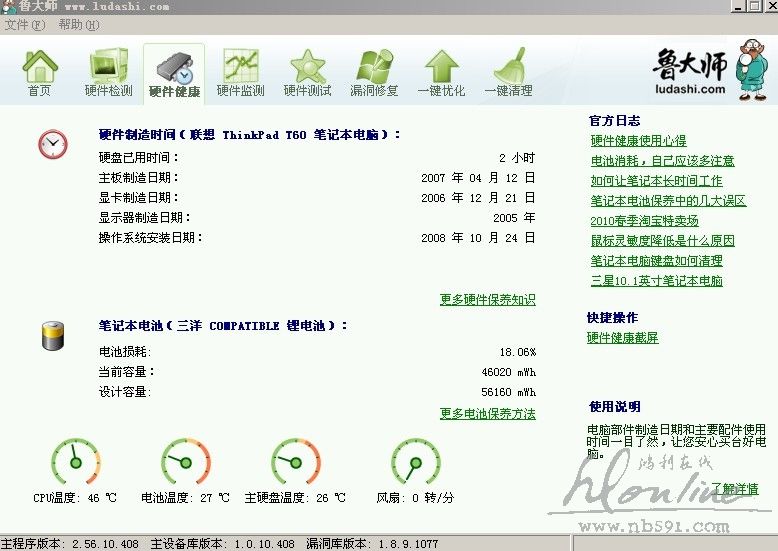The height and width of the screenshot is (551, 778).
Task: Click the 主程序版本 status bar entry
Action: (69, 544)
